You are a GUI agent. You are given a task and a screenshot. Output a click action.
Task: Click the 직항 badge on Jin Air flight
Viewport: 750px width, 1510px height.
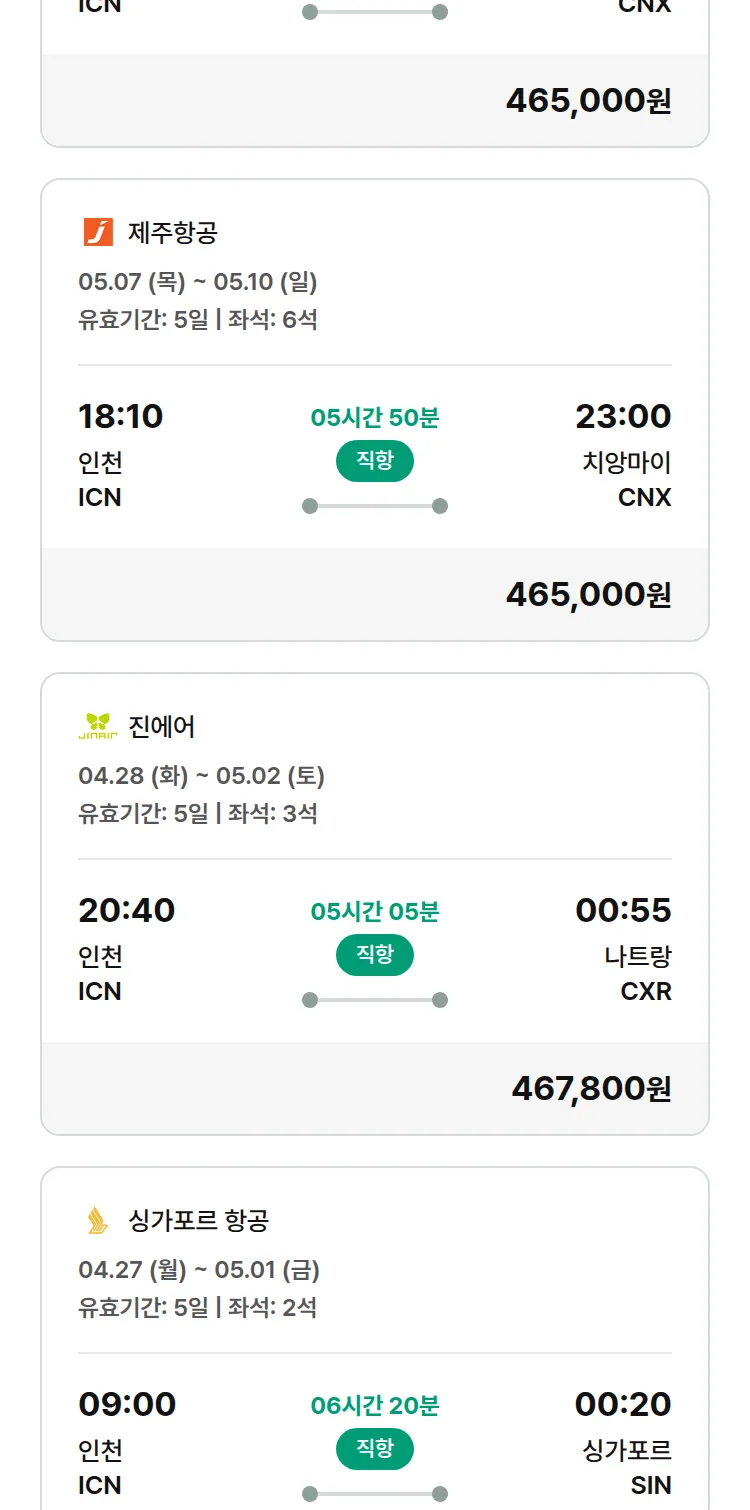click(374, 955)
